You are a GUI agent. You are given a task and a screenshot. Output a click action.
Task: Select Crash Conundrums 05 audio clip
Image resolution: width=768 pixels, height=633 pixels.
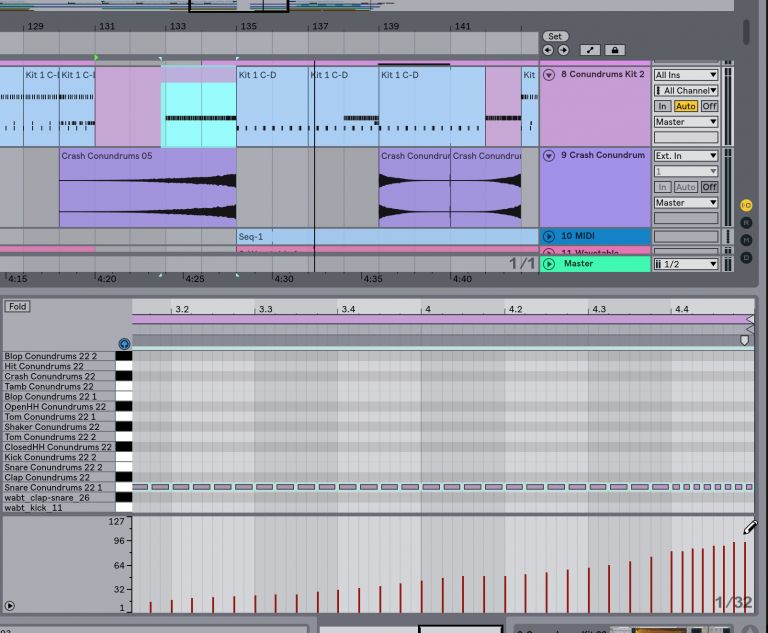click(147, 188)
